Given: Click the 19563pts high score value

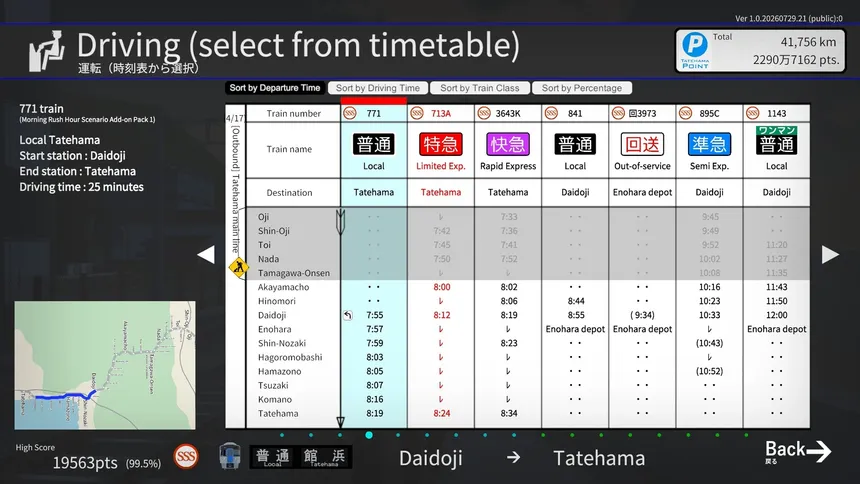Looking at the screenshot, I should click(x=85, y=463).
